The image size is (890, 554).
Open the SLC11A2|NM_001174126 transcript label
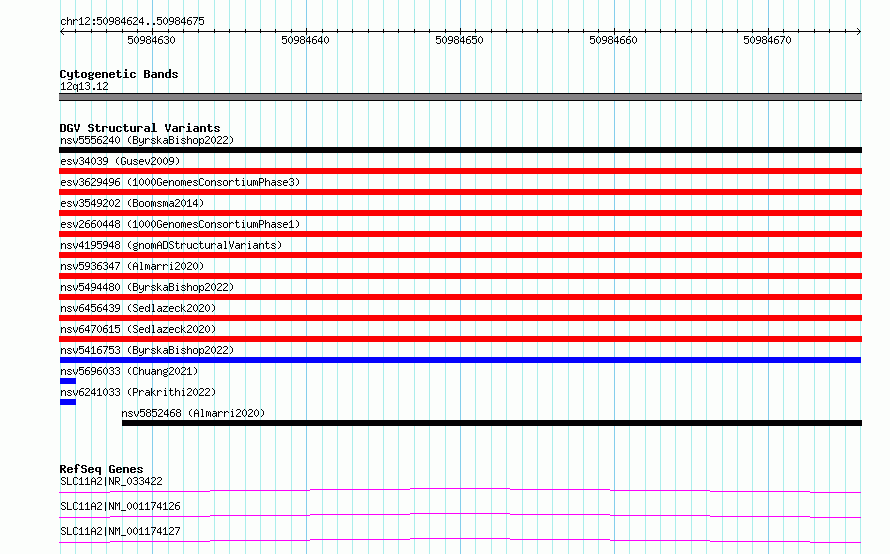click(120, 506)
